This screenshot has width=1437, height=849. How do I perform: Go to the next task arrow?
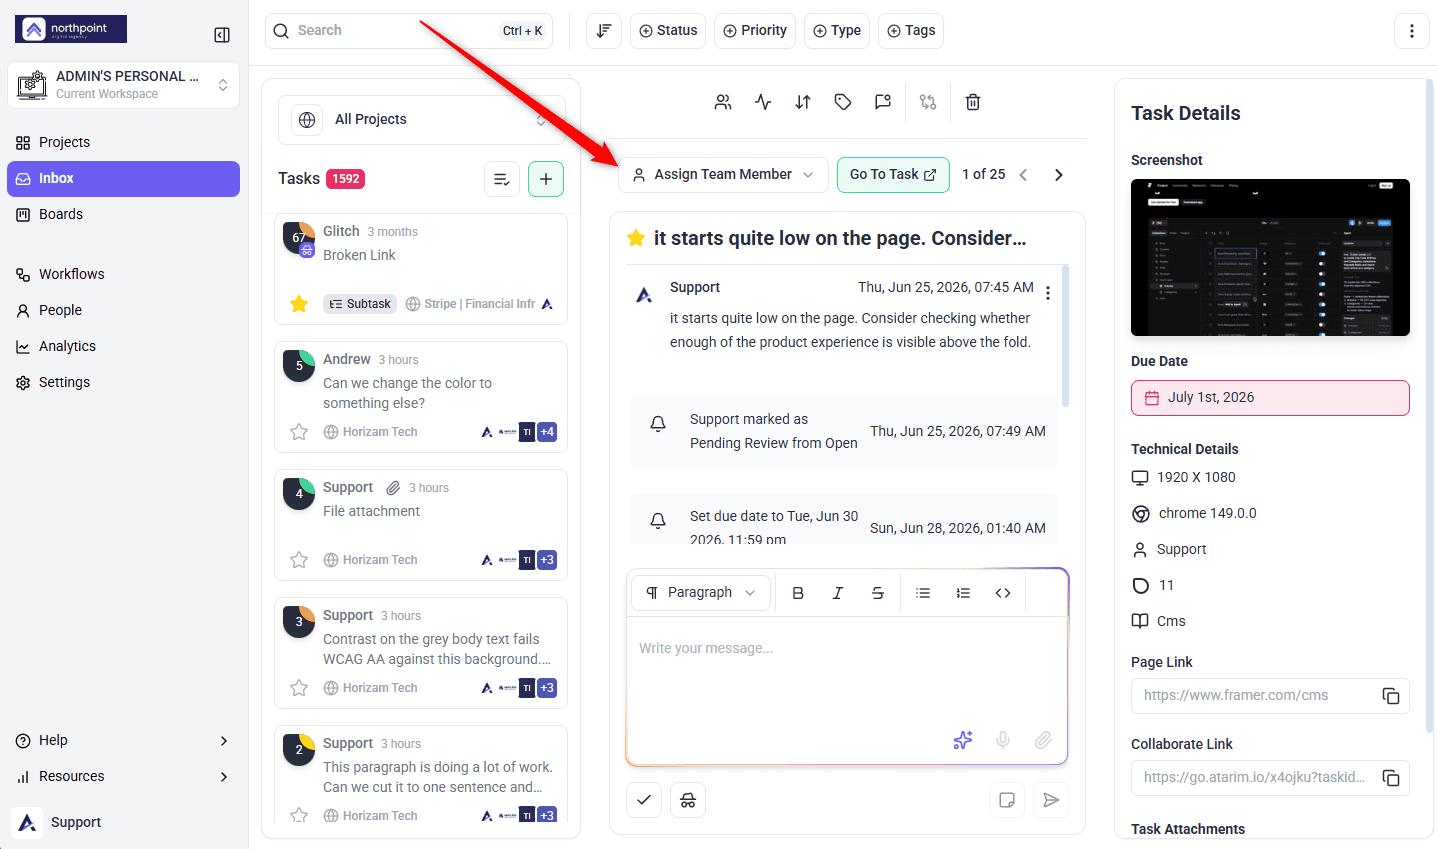click(1059, 175)
